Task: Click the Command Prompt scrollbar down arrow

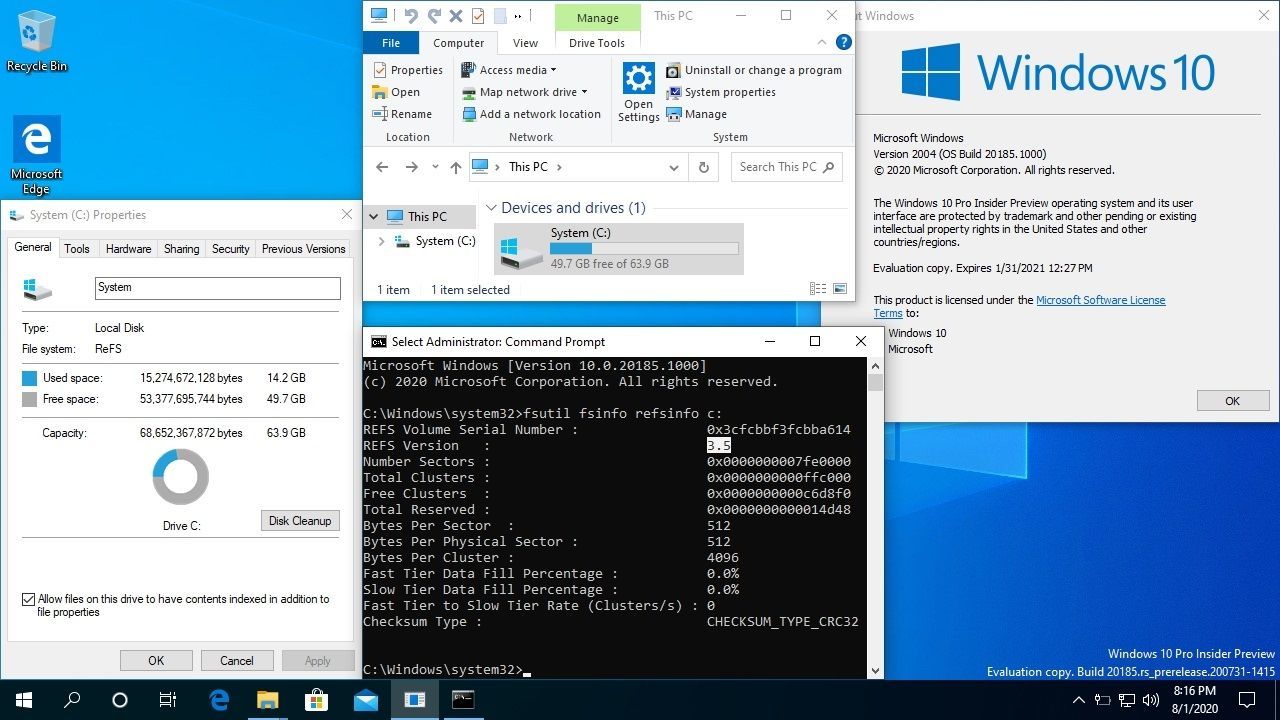Action: point(875,671)
